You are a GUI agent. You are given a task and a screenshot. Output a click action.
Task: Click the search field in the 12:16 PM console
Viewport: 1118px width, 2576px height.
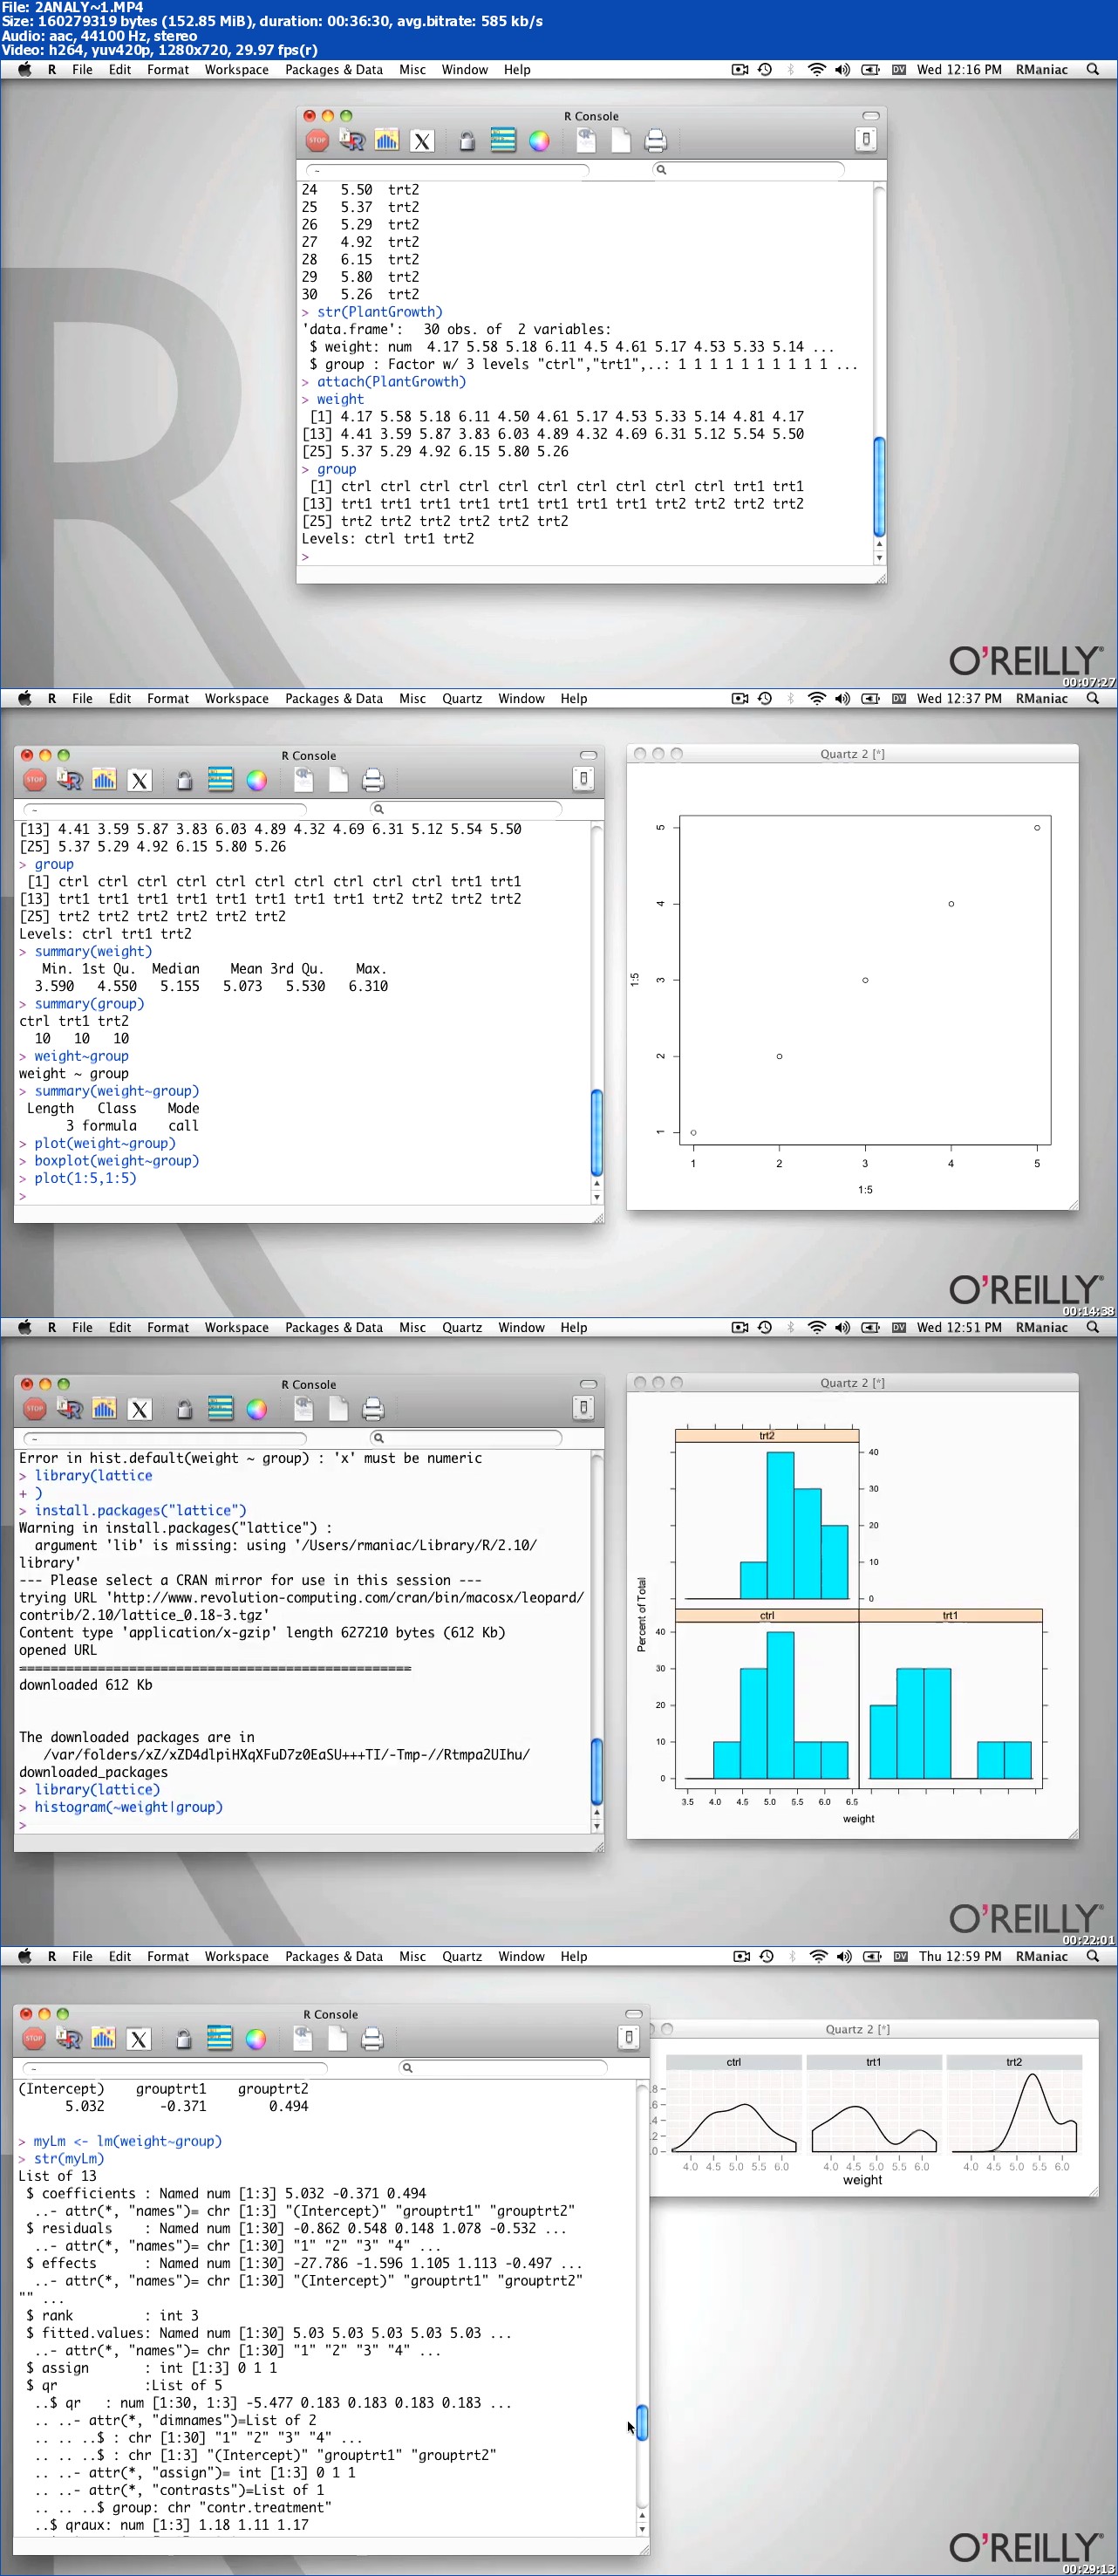tap(748, 170)
